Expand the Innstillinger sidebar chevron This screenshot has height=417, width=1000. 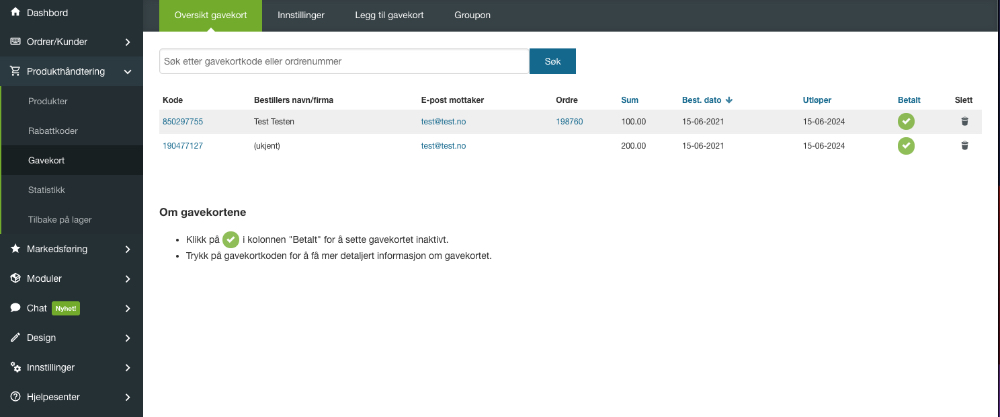click(128, 367)
